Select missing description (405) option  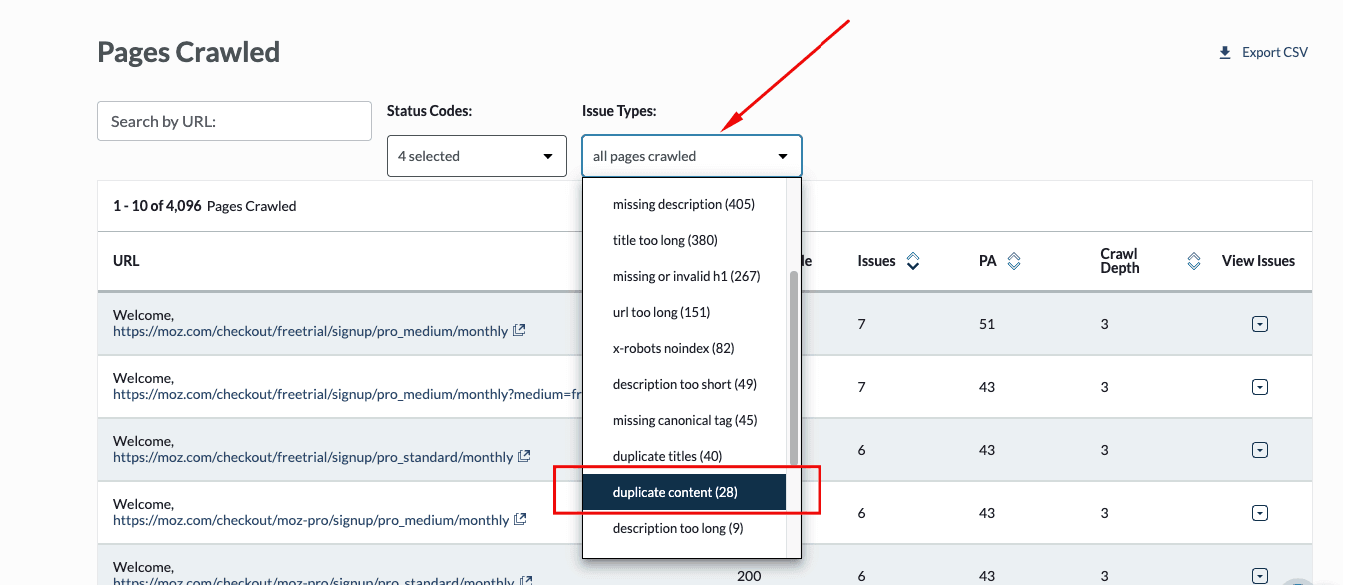coord(683,204)
